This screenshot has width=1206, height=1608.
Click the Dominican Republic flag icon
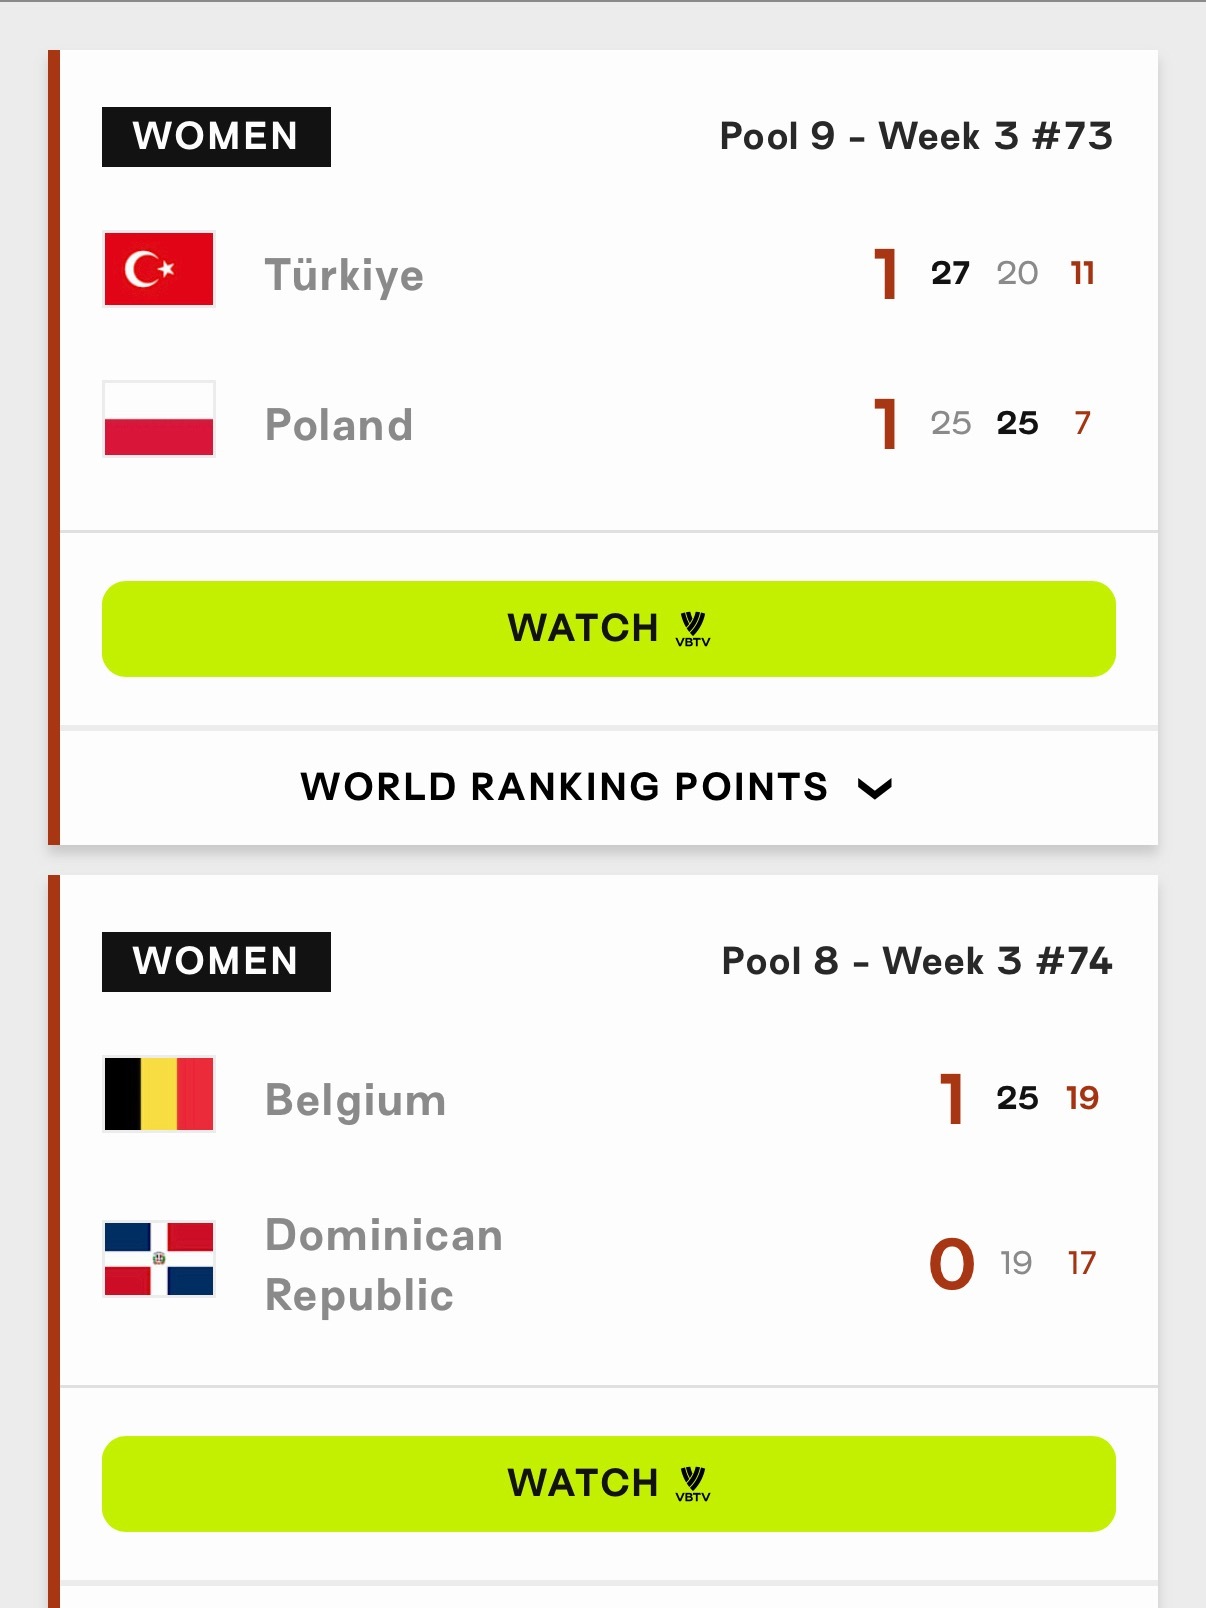point(159,1259)
